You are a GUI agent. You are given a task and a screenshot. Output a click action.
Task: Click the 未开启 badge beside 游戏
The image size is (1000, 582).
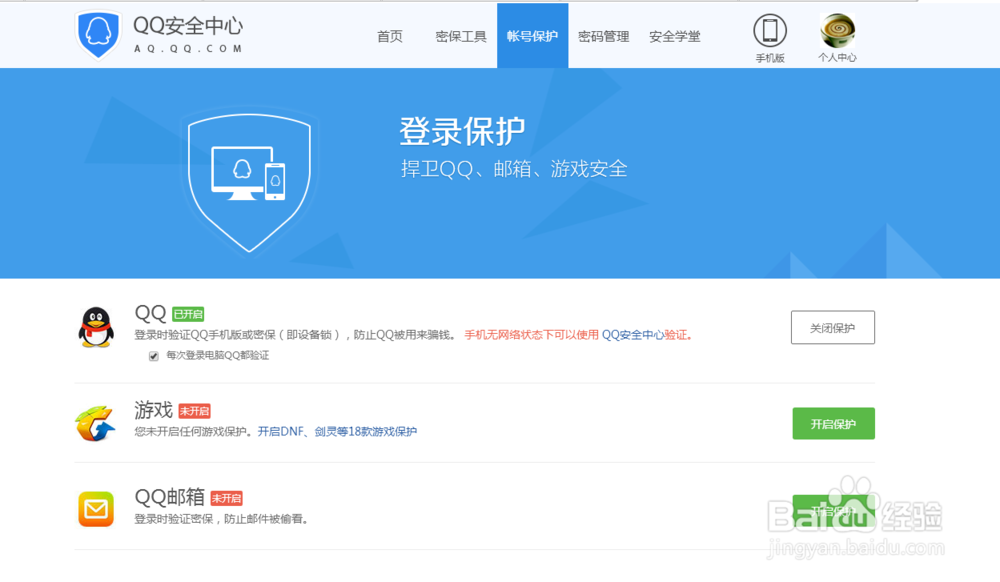coord(192,410)
